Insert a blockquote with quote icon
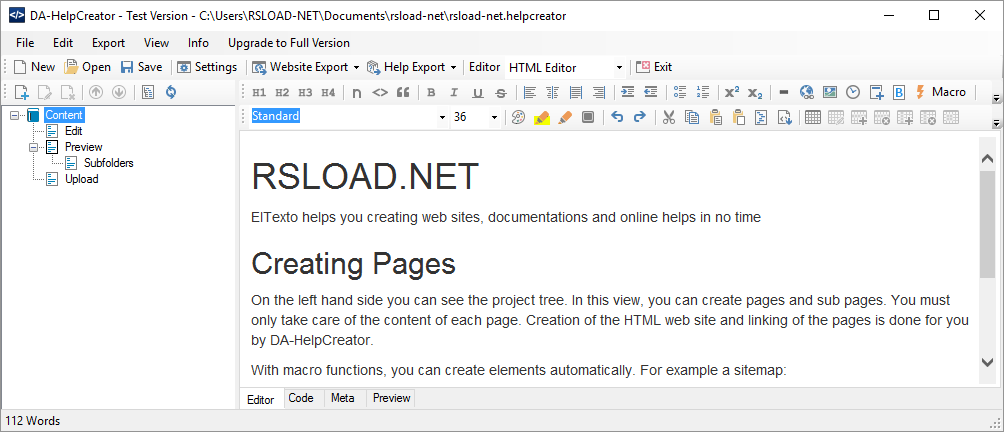Viewport: 1004px width, 432px height. pos(403,93)
